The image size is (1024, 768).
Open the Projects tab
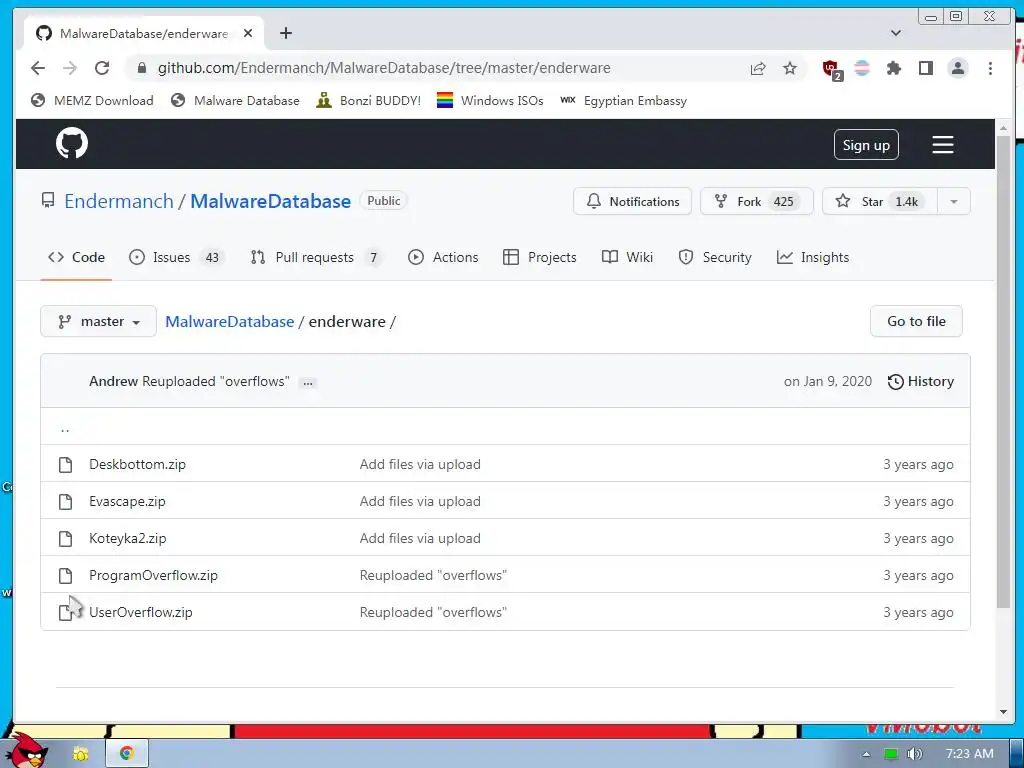tap(539, 257)
